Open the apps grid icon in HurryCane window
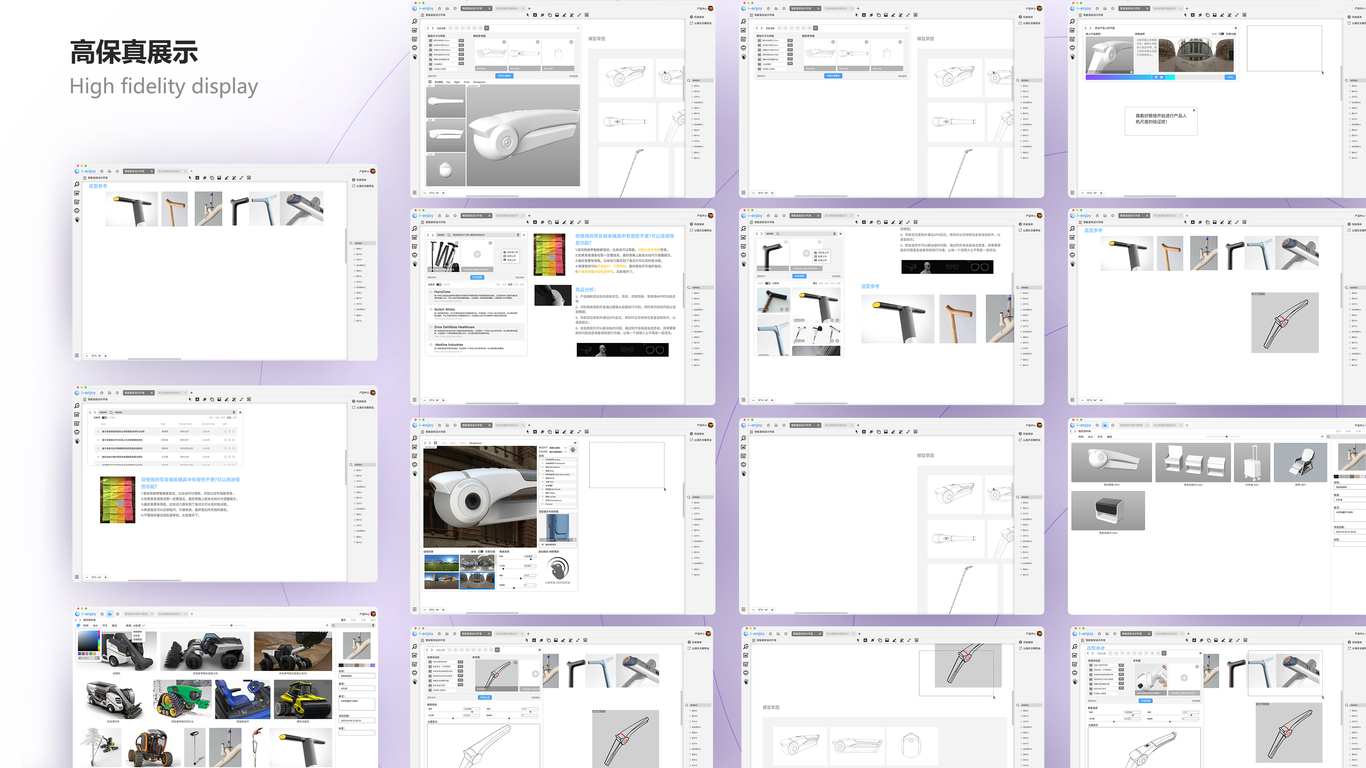Screen dimensions: 1366x768 415,400
